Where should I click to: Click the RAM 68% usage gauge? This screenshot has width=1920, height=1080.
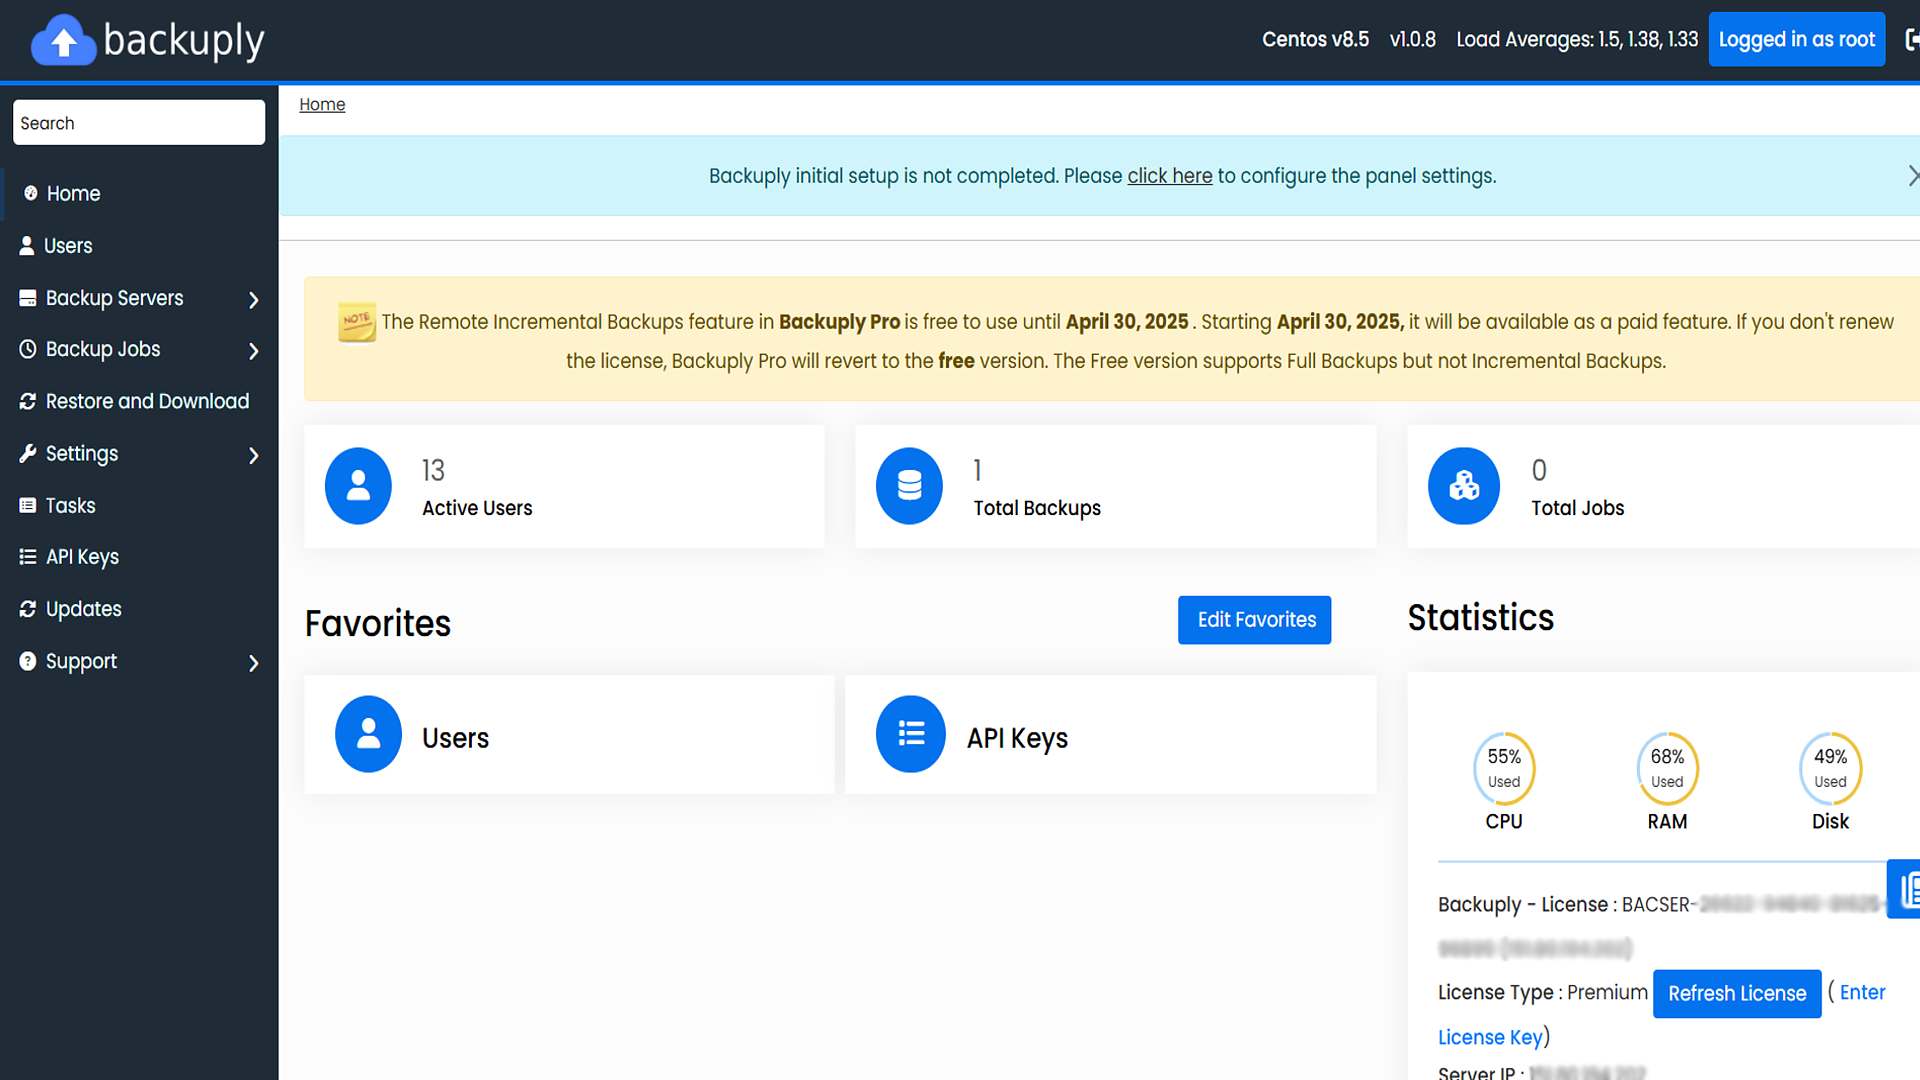pyautogui.click(x=1667, y=768)
